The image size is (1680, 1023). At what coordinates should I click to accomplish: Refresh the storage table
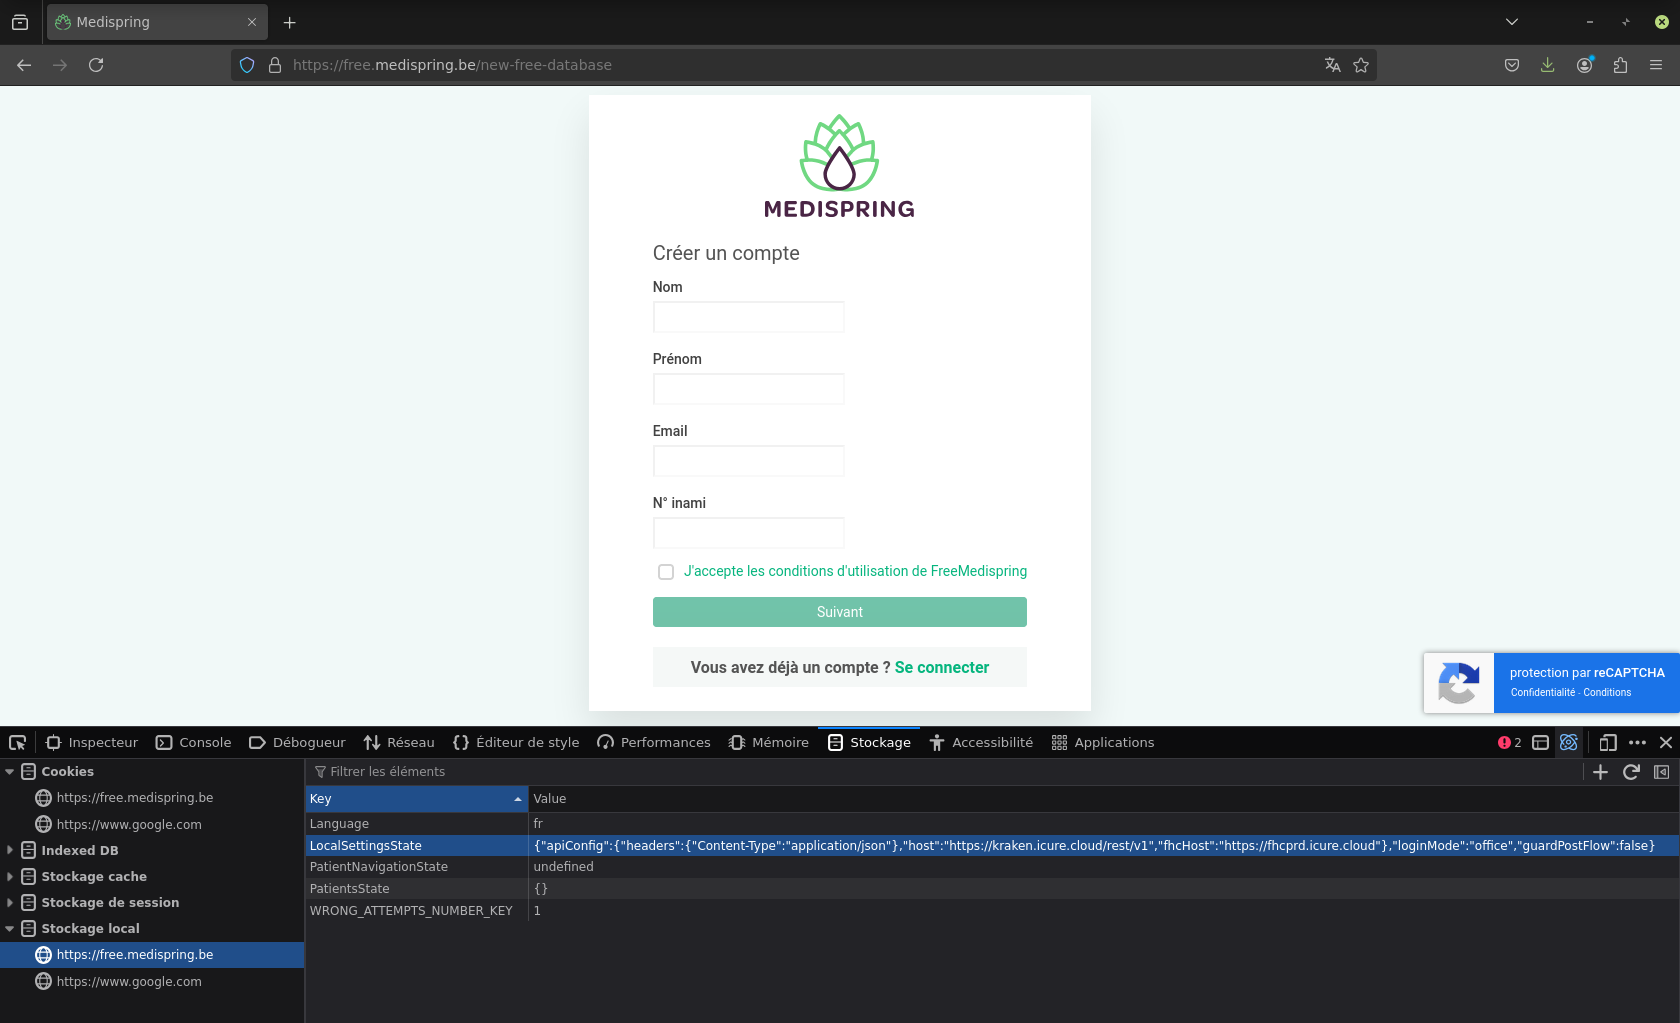(1631, 772)
